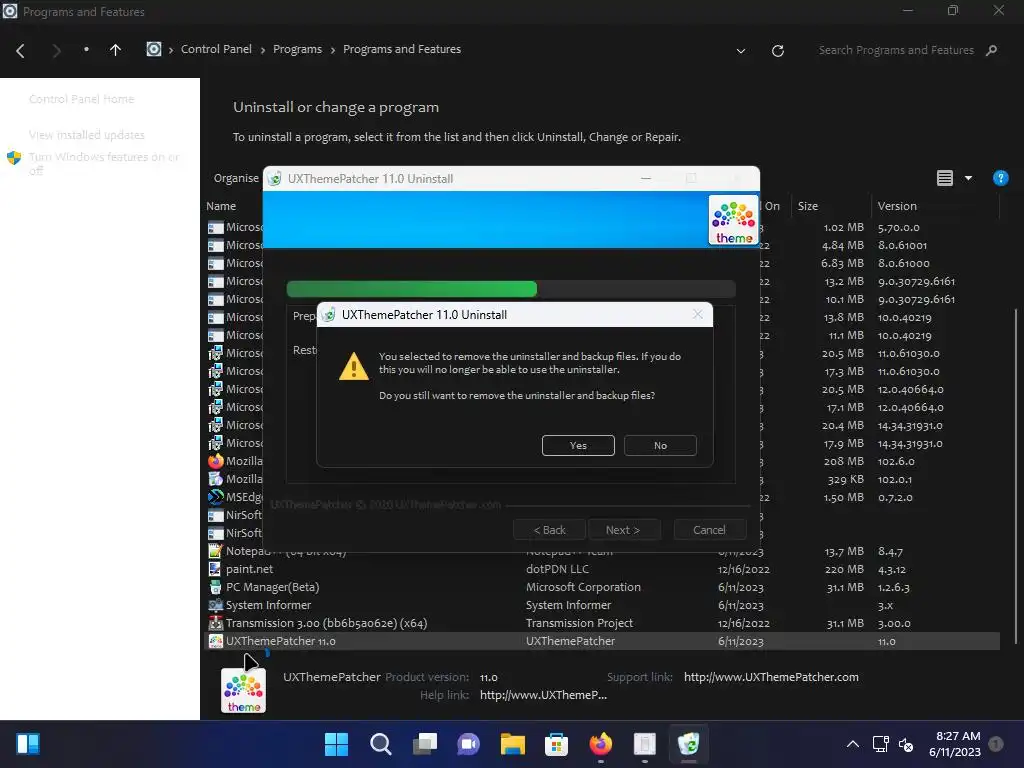Click the Search Programs and Features box
The image size is (1024, 768).
point(896,50)
